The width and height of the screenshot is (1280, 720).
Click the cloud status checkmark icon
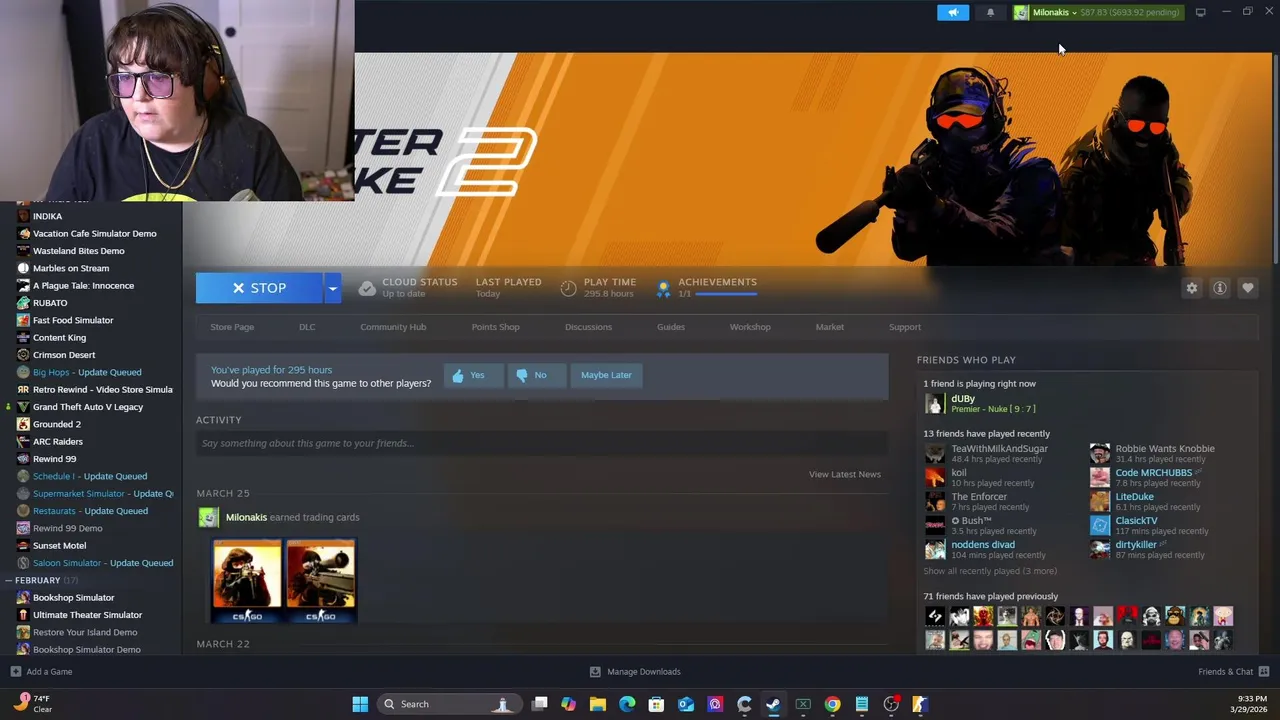(367, 288)
